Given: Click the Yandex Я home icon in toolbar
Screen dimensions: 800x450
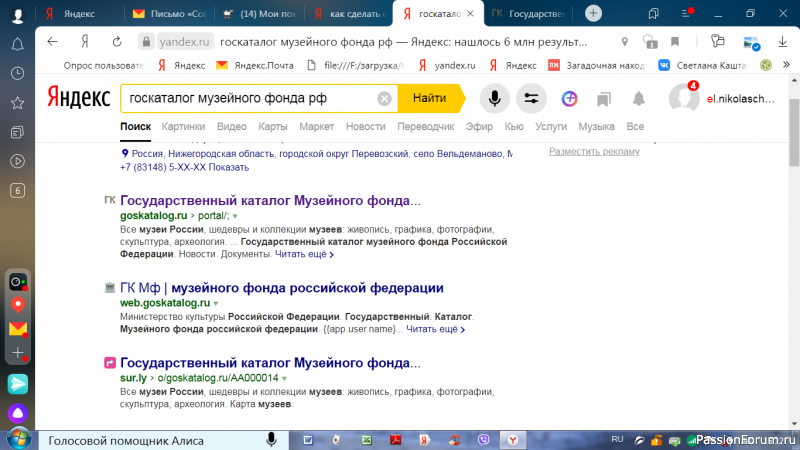Looking at the screenshot, I should [85, 42].
